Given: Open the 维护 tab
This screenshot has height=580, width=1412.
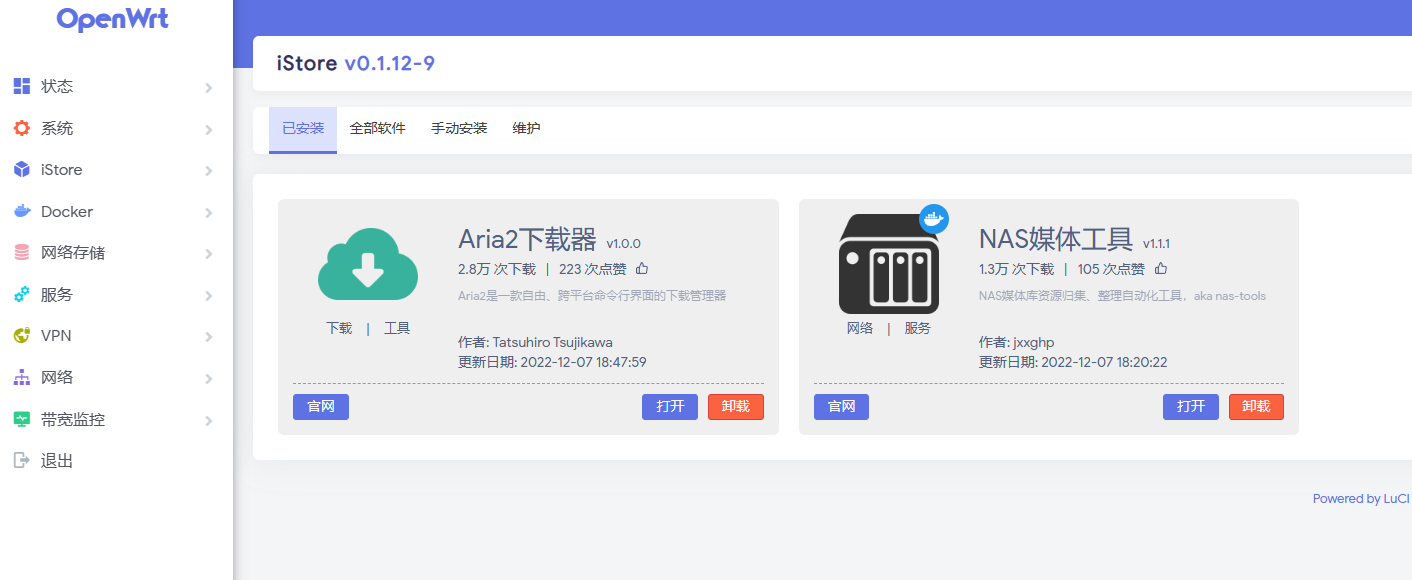Looking at the screenshot, I should 526,129.
